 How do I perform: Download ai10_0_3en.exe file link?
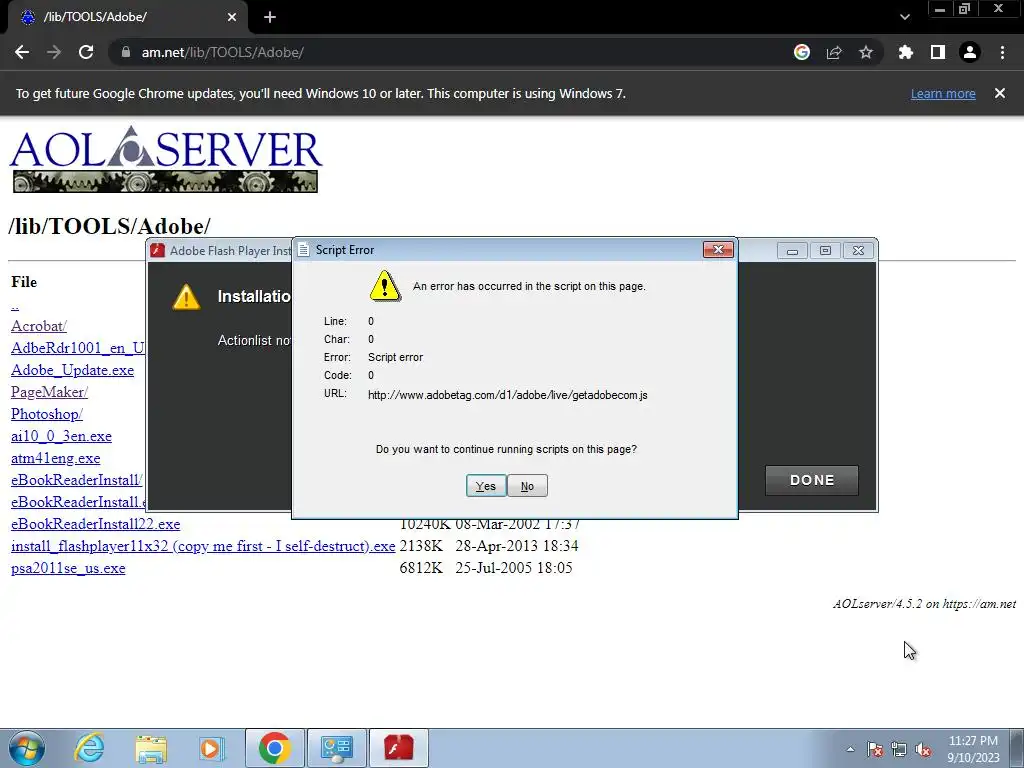click(x=61, y=436)
